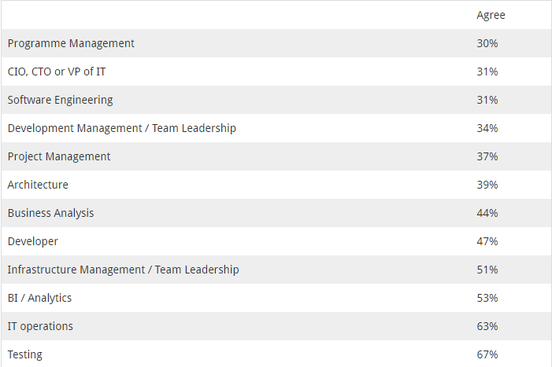
Task: Click the 30% value for Programme Management
Action: click(x=487, y=43)
